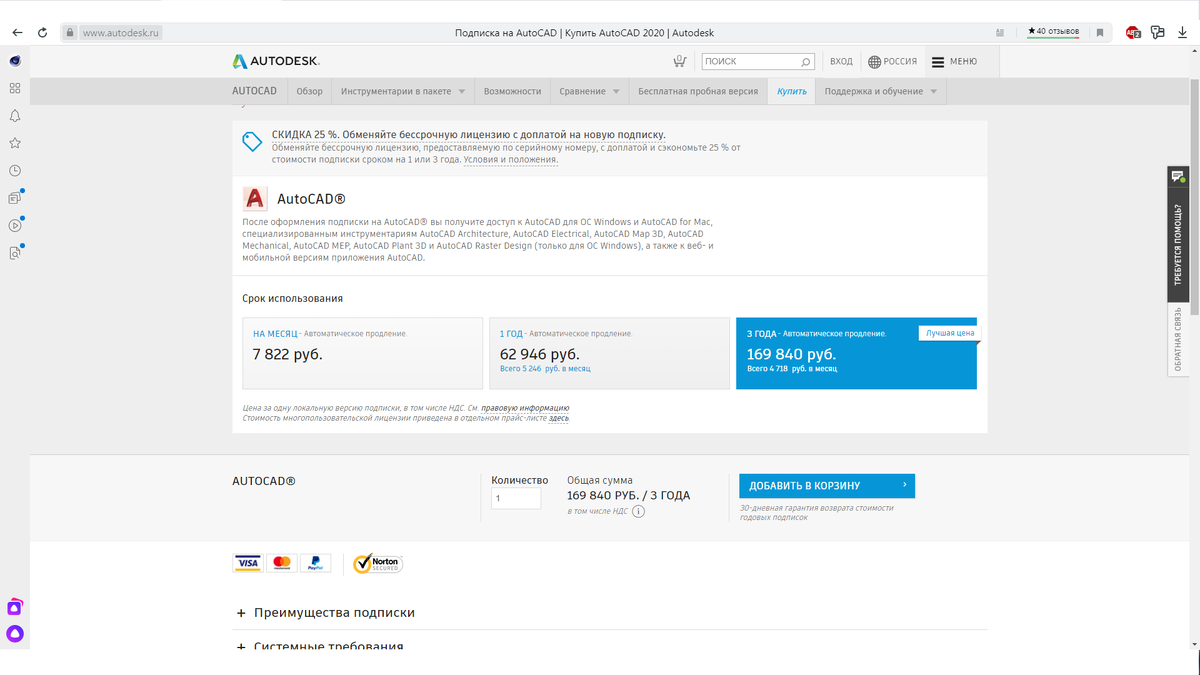Open the Россия region selector

coord(892,62)
